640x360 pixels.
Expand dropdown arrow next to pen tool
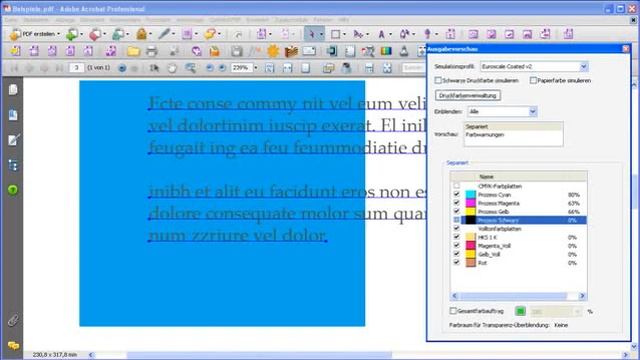tap(173, 34)
